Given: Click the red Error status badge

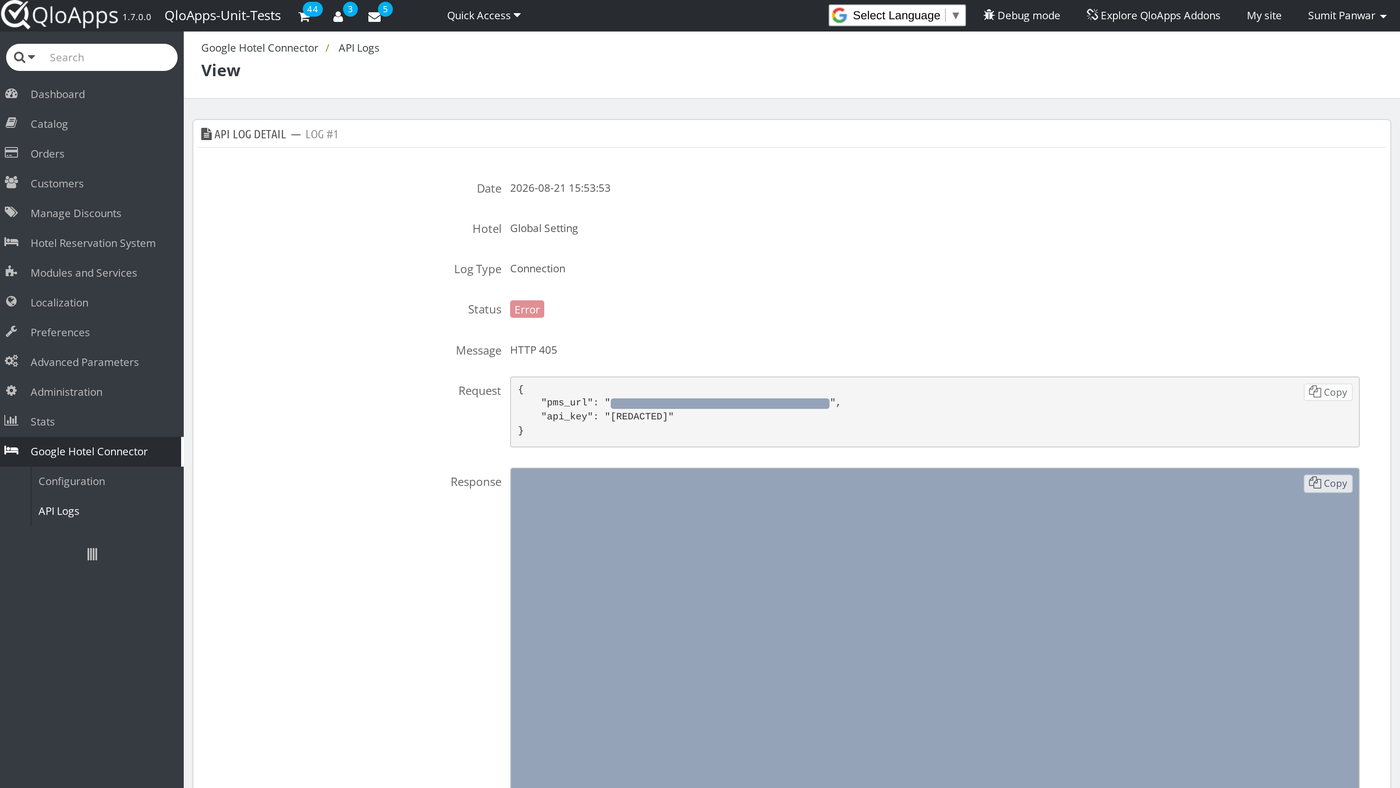Looking at the screenshot, I should 527,309.
